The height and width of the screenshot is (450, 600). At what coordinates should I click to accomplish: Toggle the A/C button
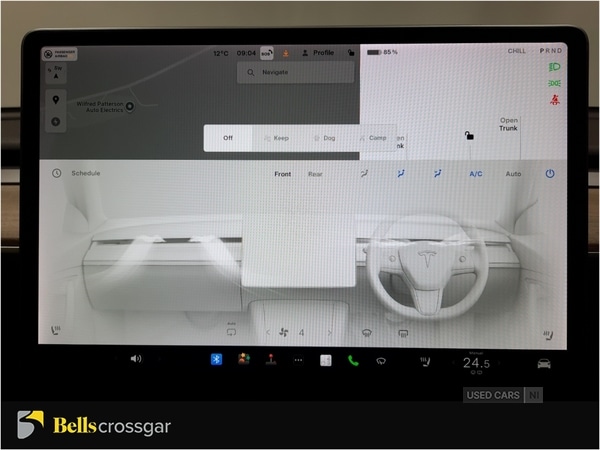(476, 174)
